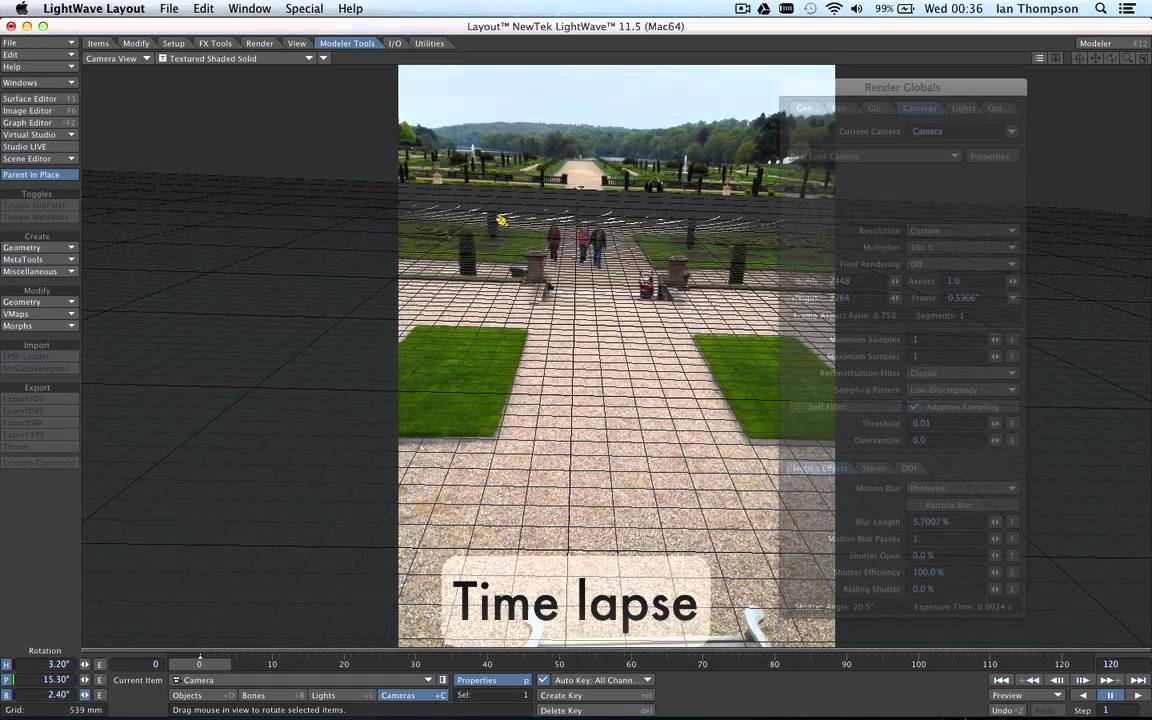Click the B bank channel button
Image resolution: width=1152 pixels, height=720 pixels.
pyautogui.click(x=7, y=695)
